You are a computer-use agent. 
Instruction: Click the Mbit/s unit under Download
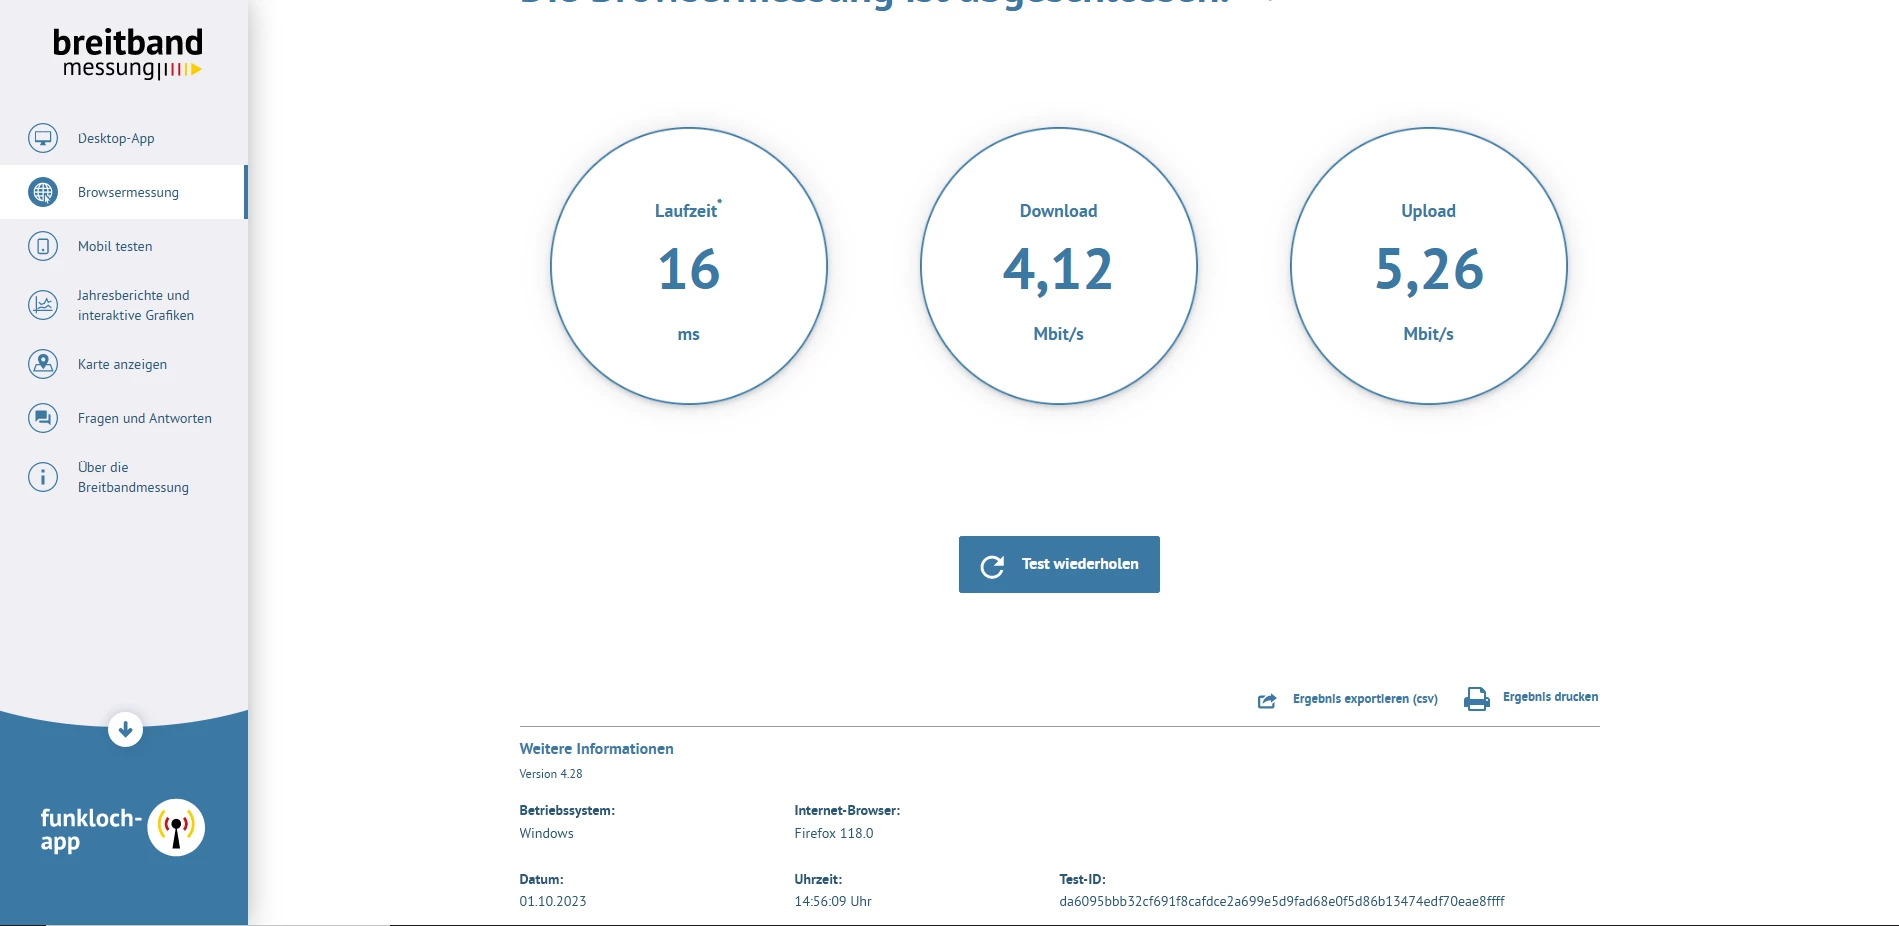(x=1058, y=334)
